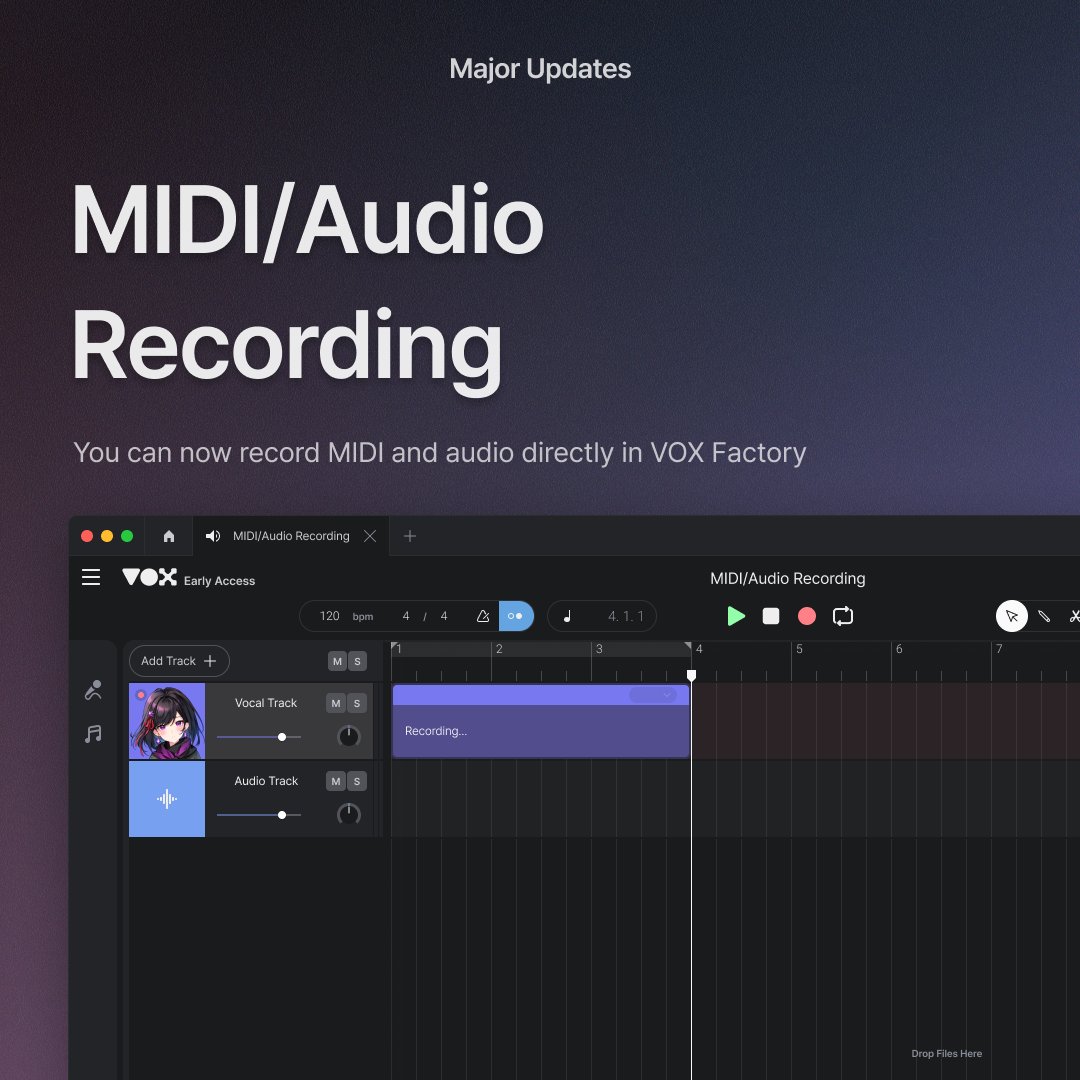
Task: Click the Add Track button
Action: pos(179,661)
